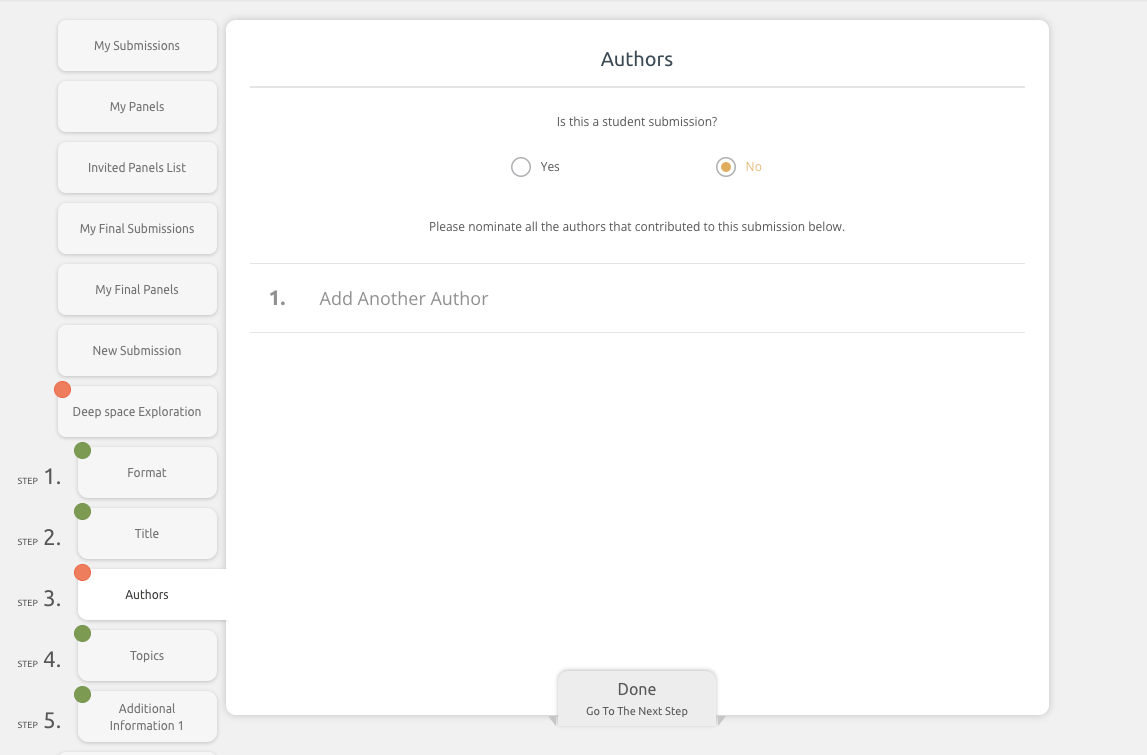Select No for student submission
Image resolution: width=1147 pixels, height=755 pixels.
pos(726,167)
